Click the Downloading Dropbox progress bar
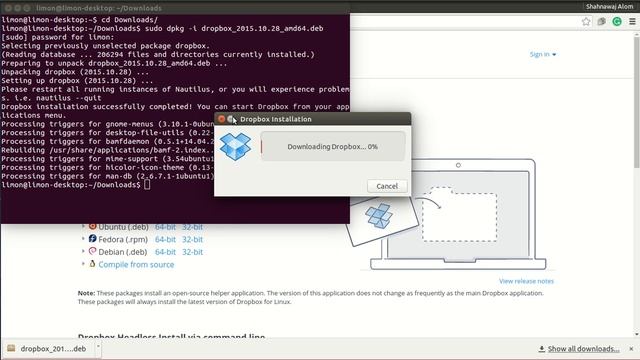The width and height of the screenshot is (640, 360). point(333,147)
